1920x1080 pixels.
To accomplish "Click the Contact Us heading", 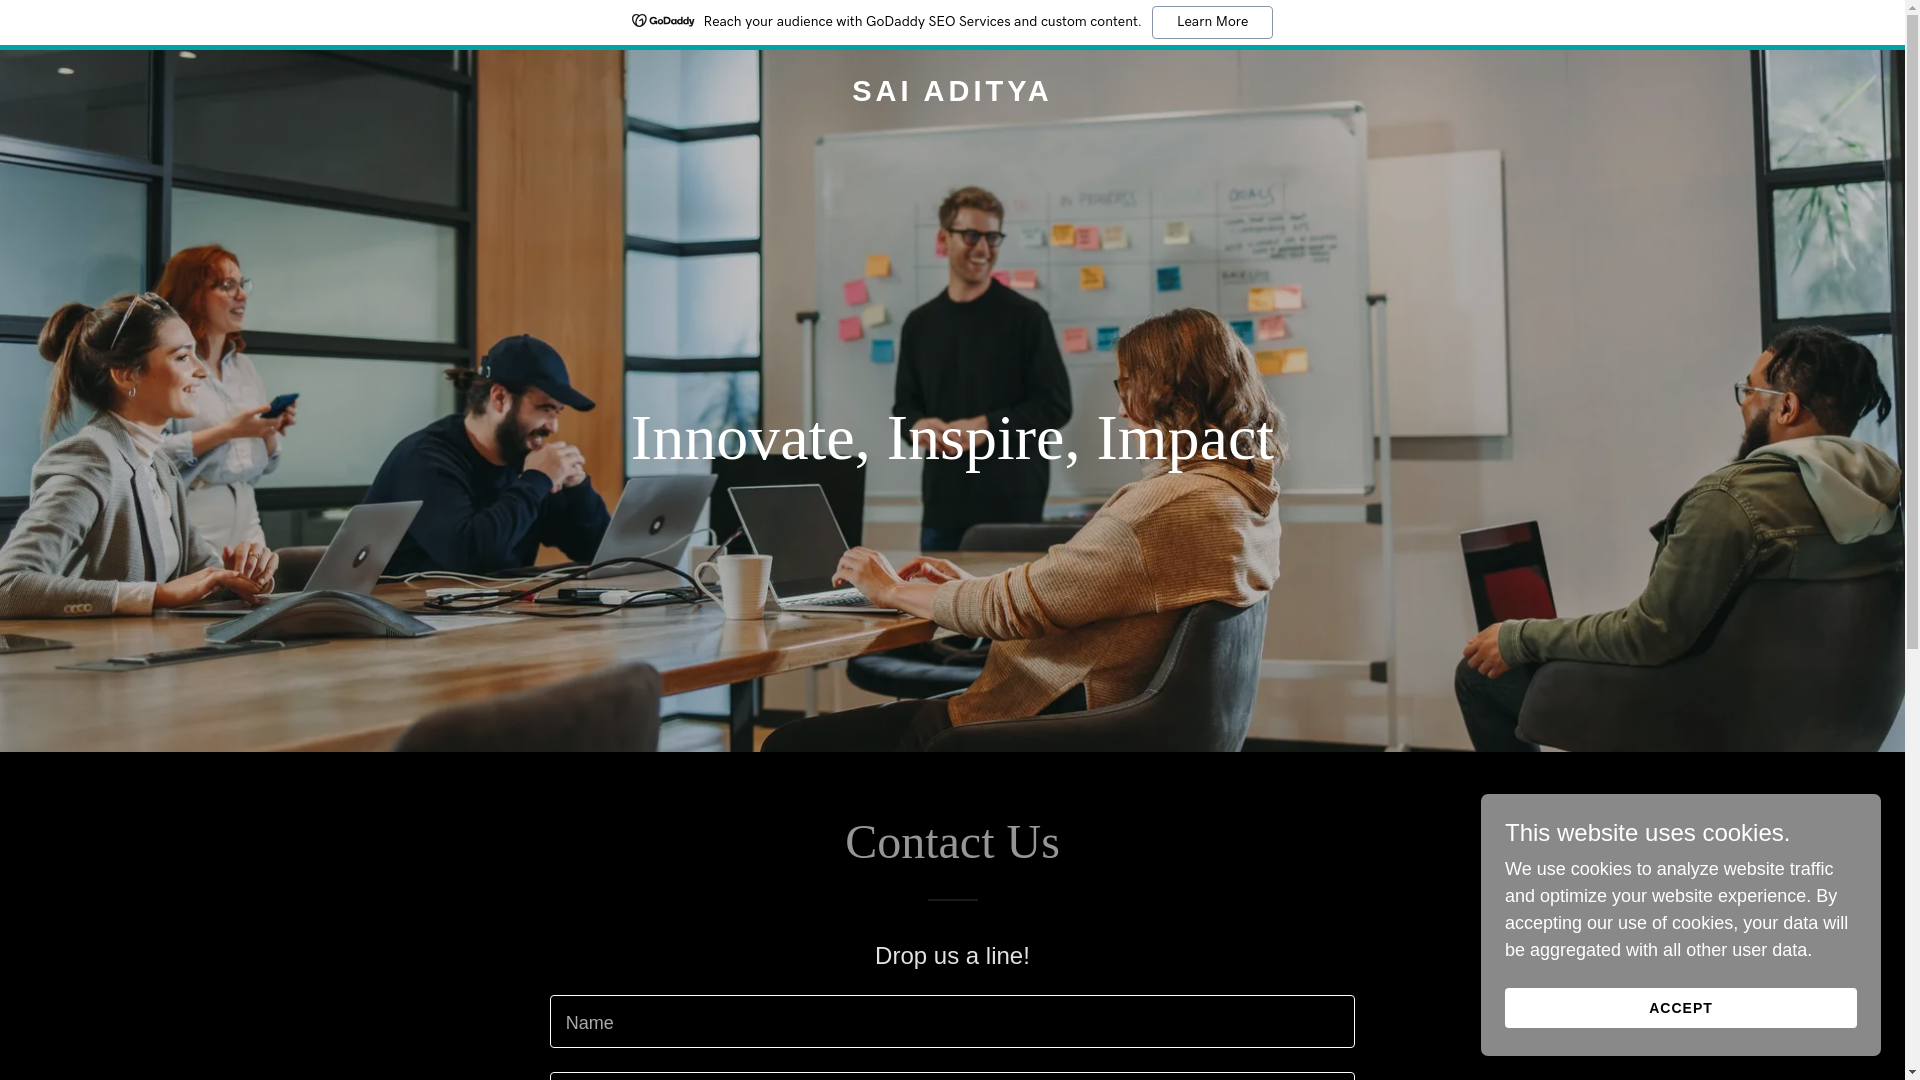I will [952, 842].
